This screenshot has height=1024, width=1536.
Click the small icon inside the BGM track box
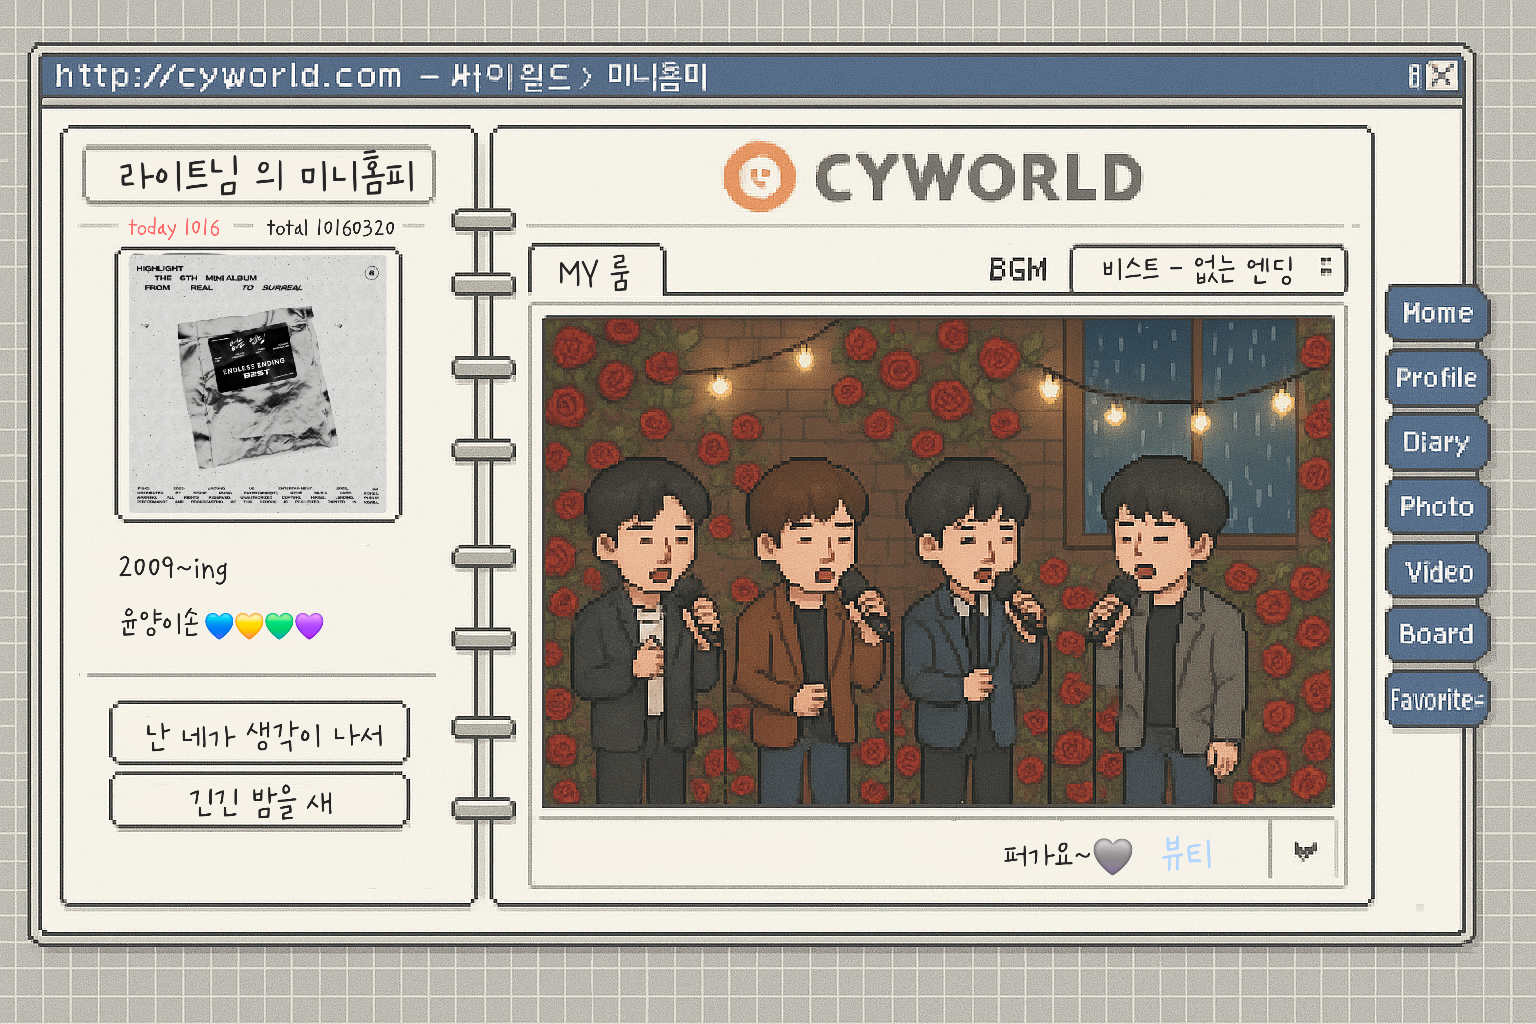coord(1326,267)
